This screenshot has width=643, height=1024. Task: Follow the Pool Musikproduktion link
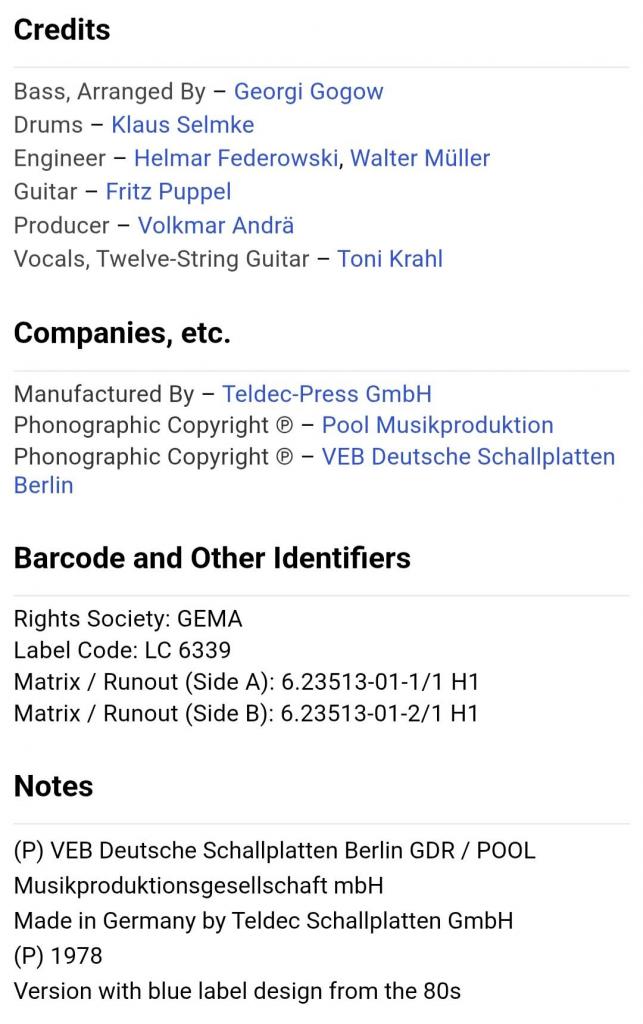point(437,425)
